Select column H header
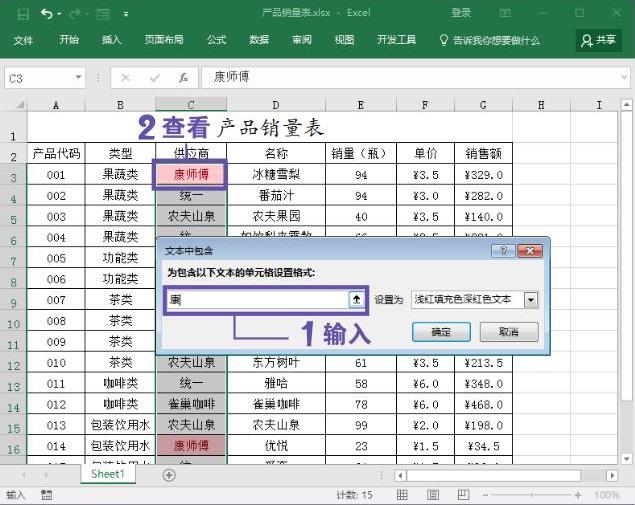 coord(541,105)
